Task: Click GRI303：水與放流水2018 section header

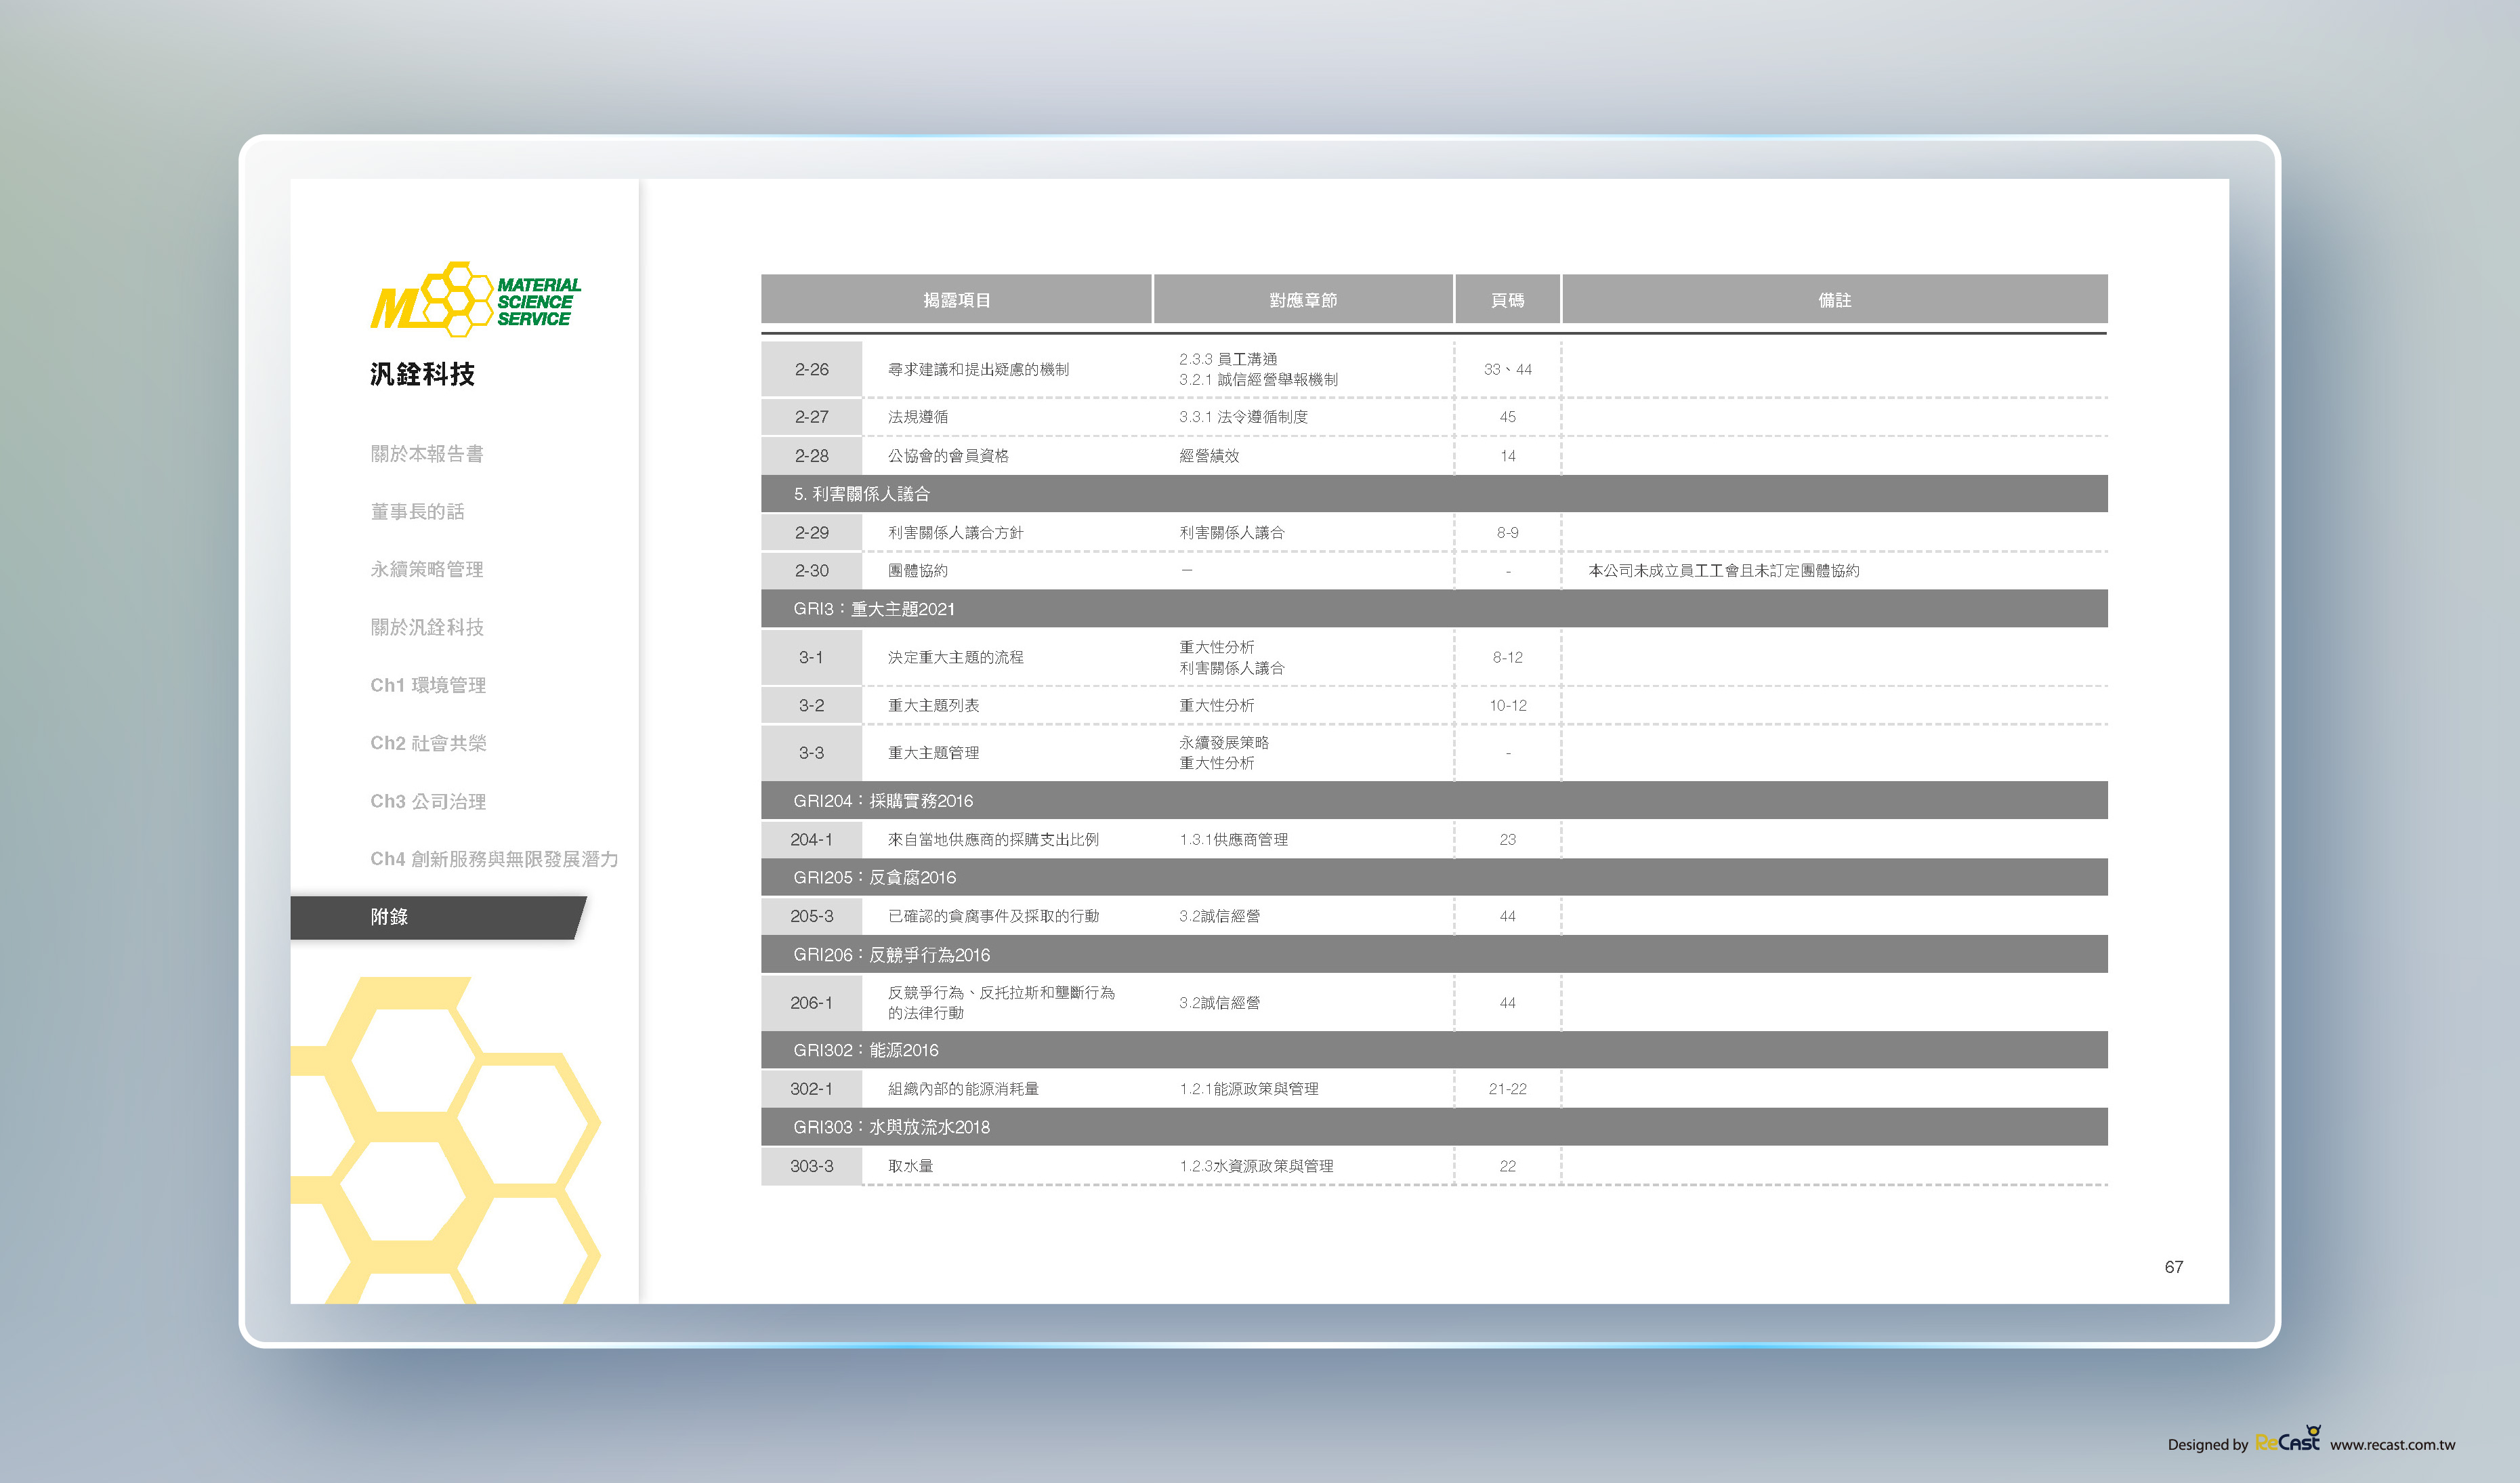Action: [1434, 1127]
